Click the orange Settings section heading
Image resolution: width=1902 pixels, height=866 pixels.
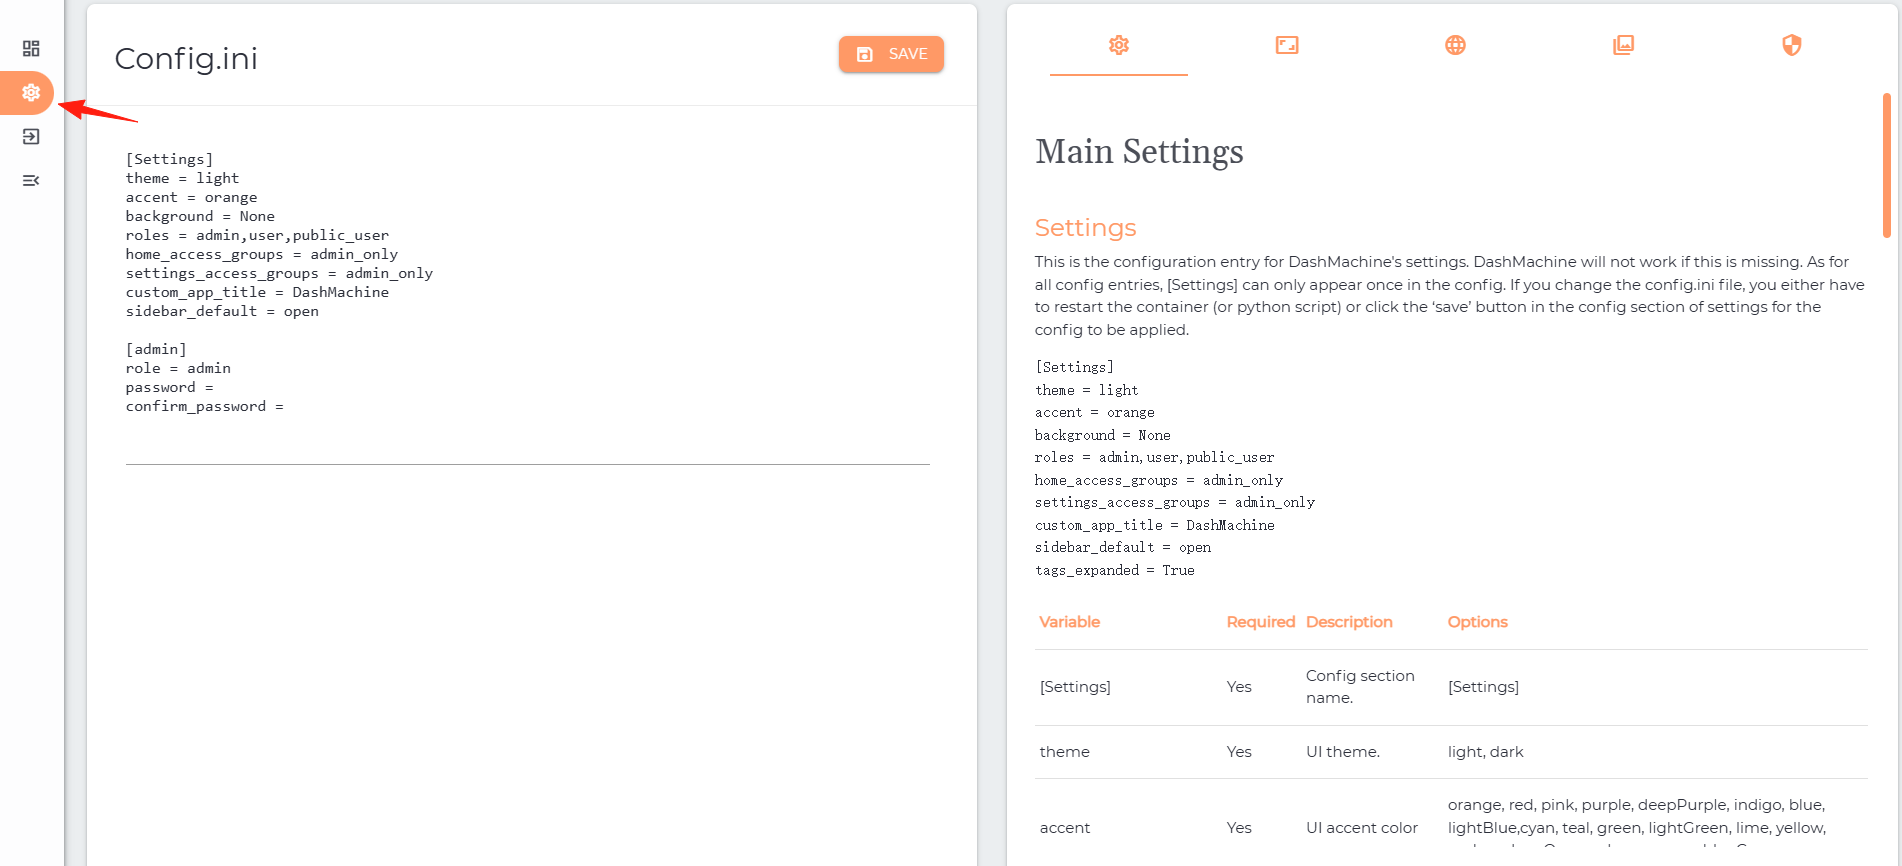(1085, 228)
